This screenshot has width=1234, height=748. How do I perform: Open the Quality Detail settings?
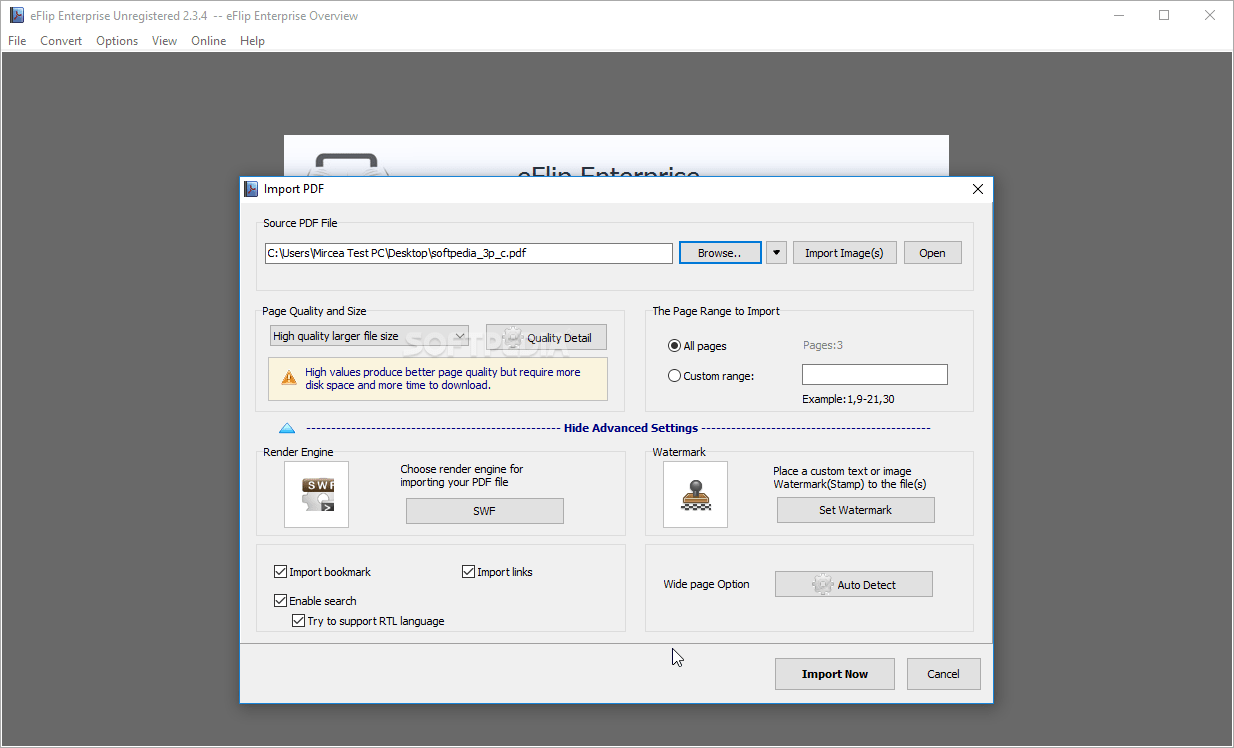pos(546,338)
